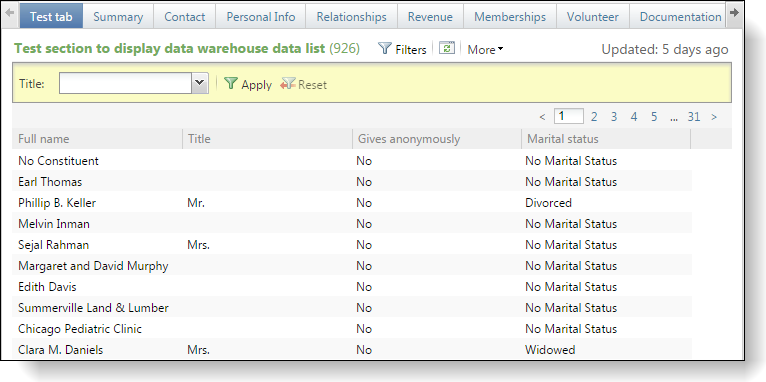766x382 pixels.
Task: Go to next page arrow
Action: point(714,117)
